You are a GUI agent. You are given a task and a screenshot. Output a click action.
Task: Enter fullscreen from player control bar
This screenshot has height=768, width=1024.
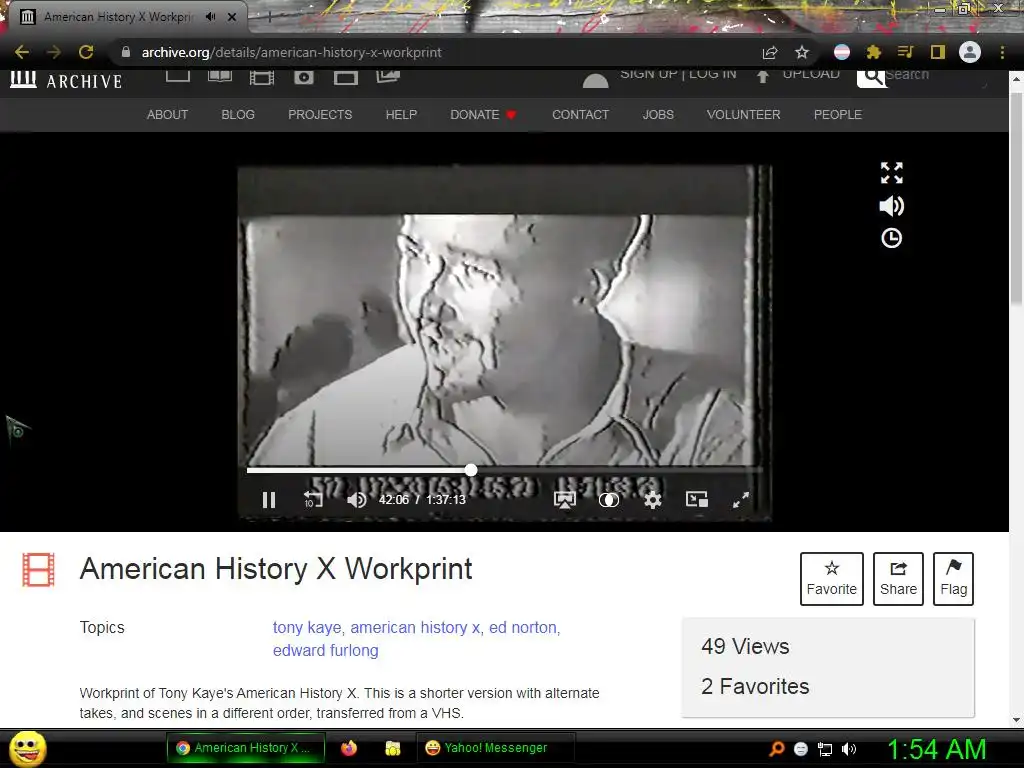coord(741,500)
